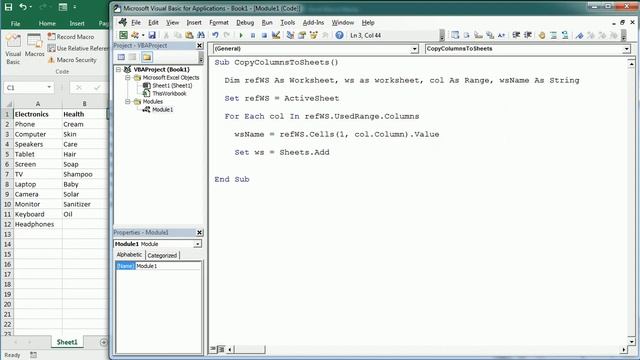Viewport: 640px width, 360px height.
Task: Toggle bookmark with blue flag icon
Action: (579, 36)
